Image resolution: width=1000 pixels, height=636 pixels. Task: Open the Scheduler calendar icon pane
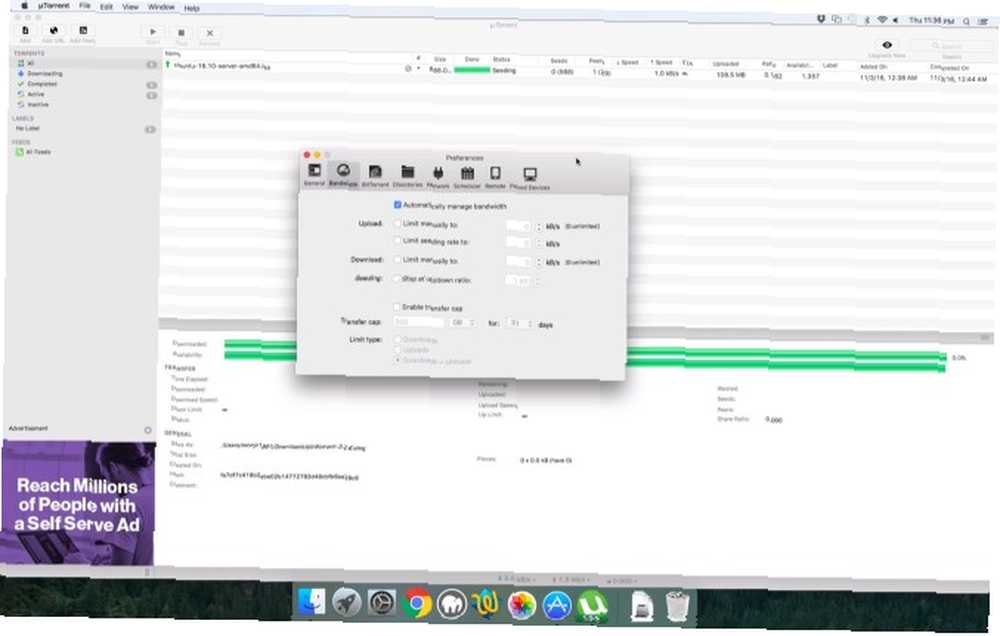[467, 173]
